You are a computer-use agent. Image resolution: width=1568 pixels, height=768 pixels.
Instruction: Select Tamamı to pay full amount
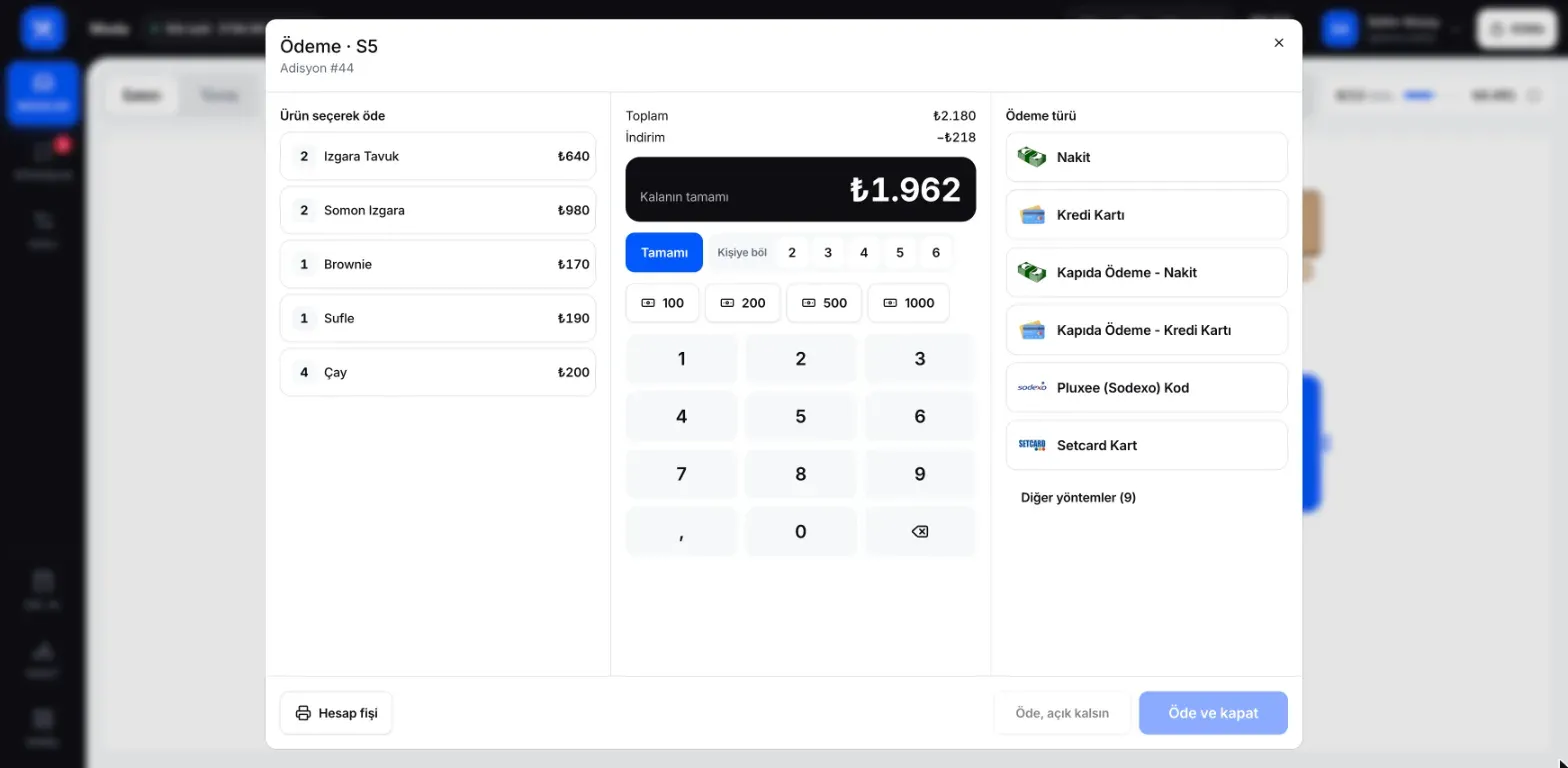click(664, 252)
